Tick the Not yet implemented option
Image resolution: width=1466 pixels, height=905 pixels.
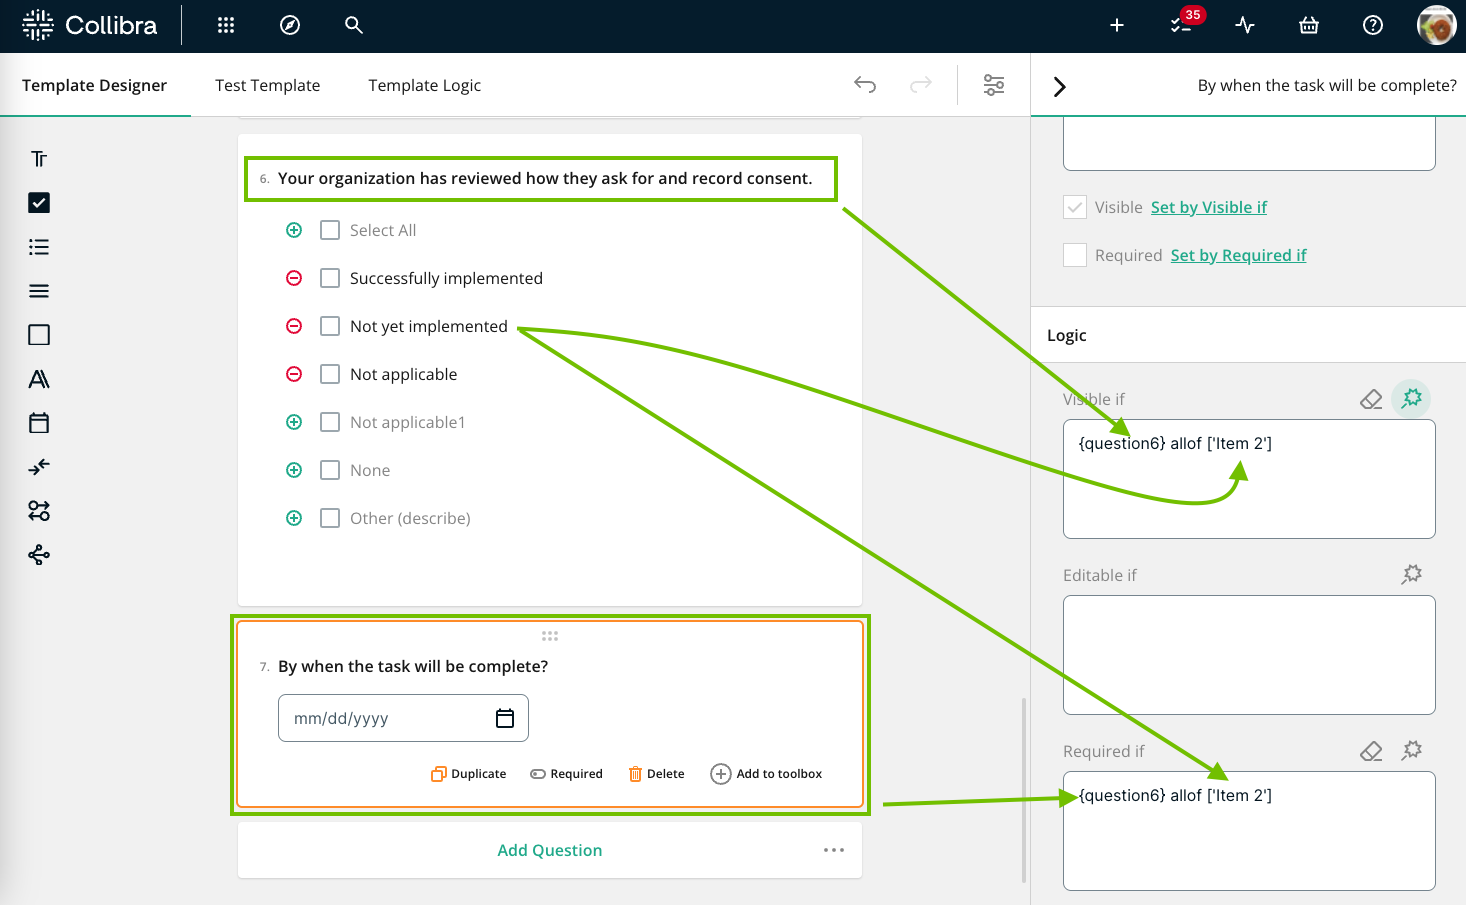pos(330,326)
